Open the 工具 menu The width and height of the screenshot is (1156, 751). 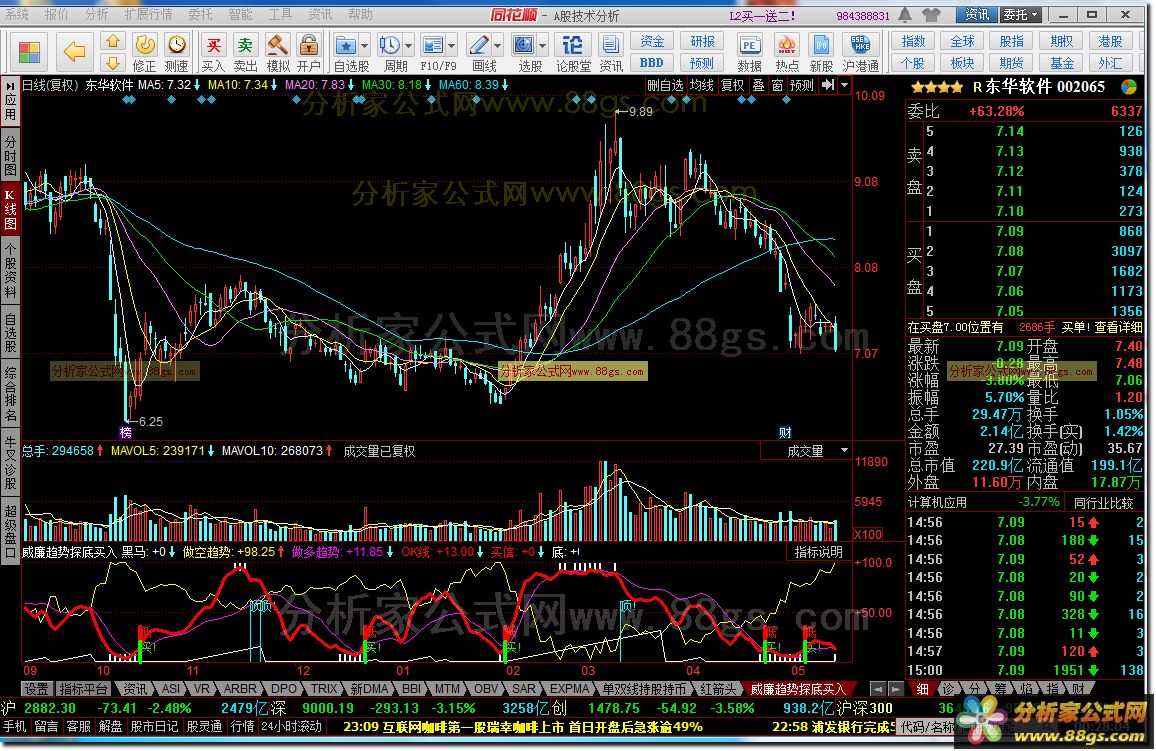[279, 15]
